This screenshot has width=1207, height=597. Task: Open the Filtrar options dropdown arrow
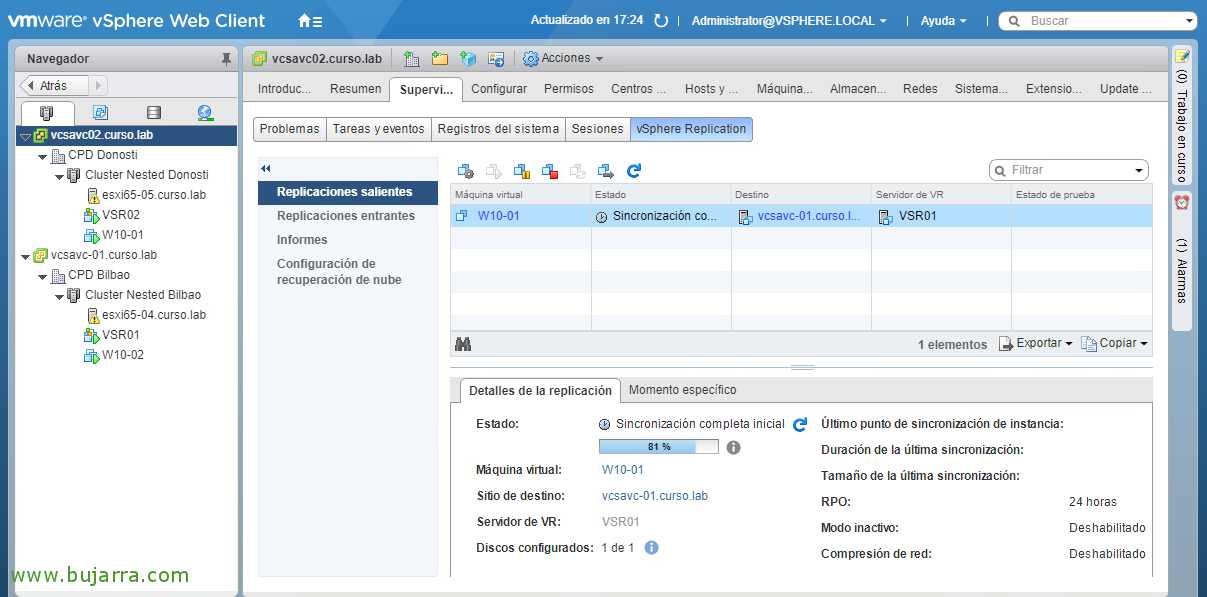click(1139, 171)
